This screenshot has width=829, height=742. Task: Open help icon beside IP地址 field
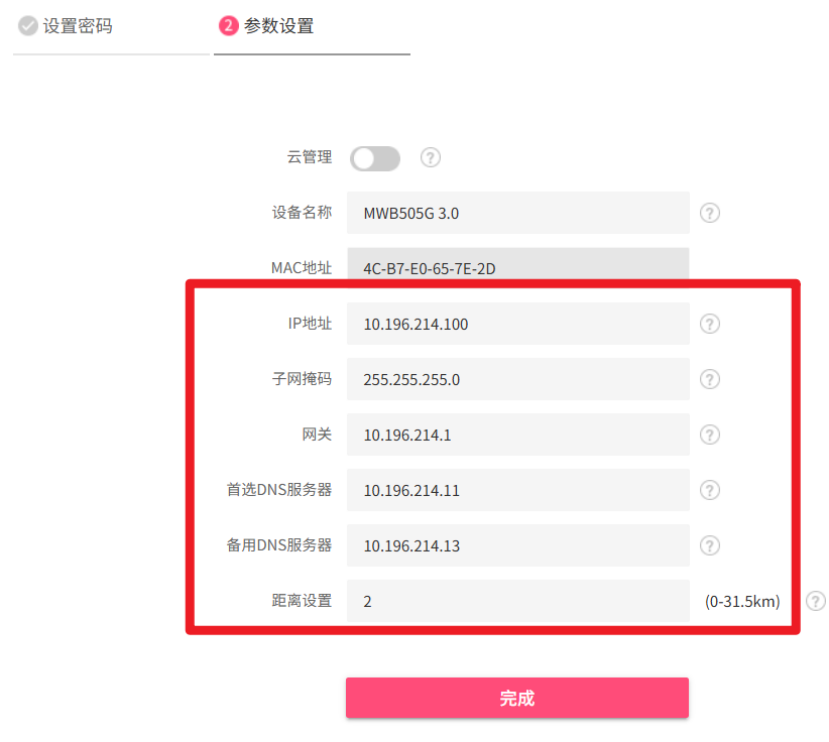pos(710,324)
